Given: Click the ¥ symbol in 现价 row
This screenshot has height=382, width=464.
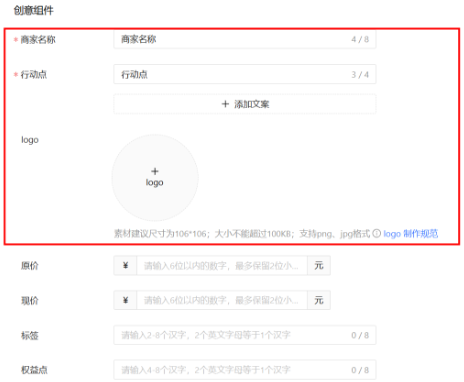Looking at the screenshot, I should click(125, 300).
